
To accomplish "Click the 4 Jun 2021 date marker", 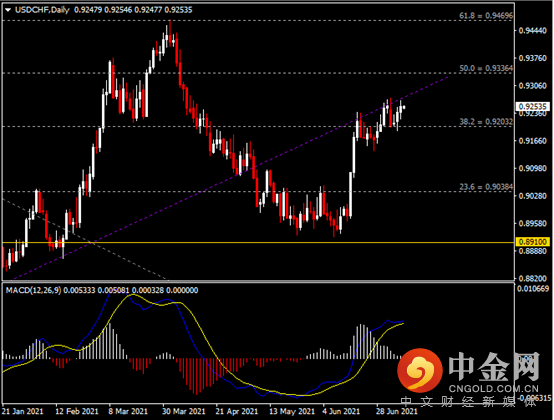I will click(x=341, y=412).
